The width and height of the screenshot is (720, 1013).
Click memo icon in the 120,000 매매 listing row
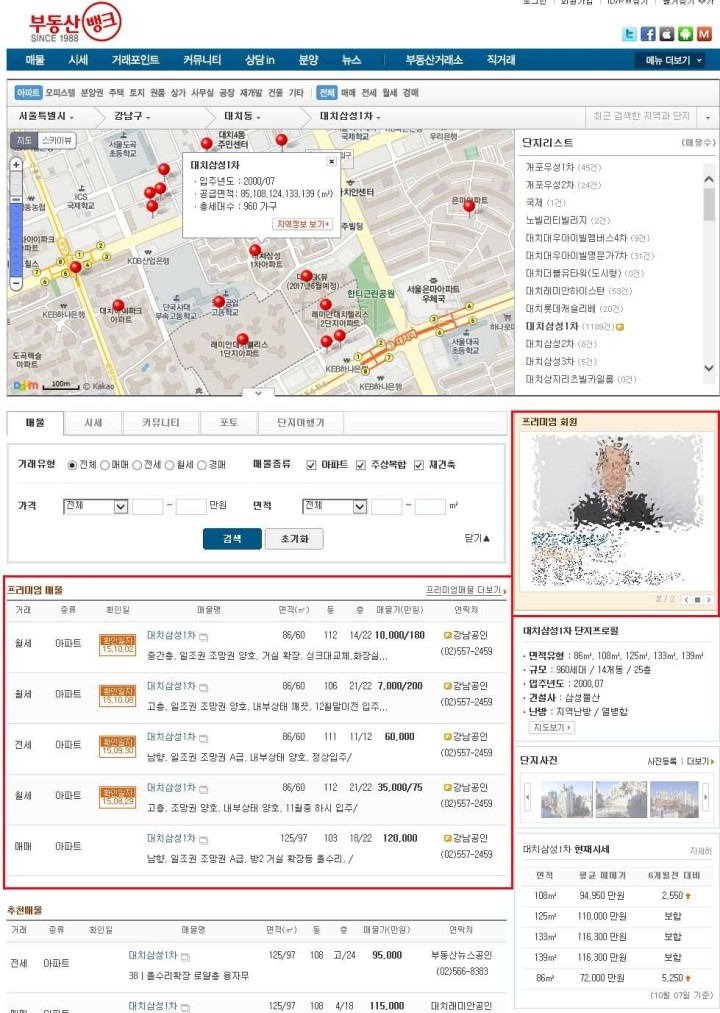pos(204,840)
